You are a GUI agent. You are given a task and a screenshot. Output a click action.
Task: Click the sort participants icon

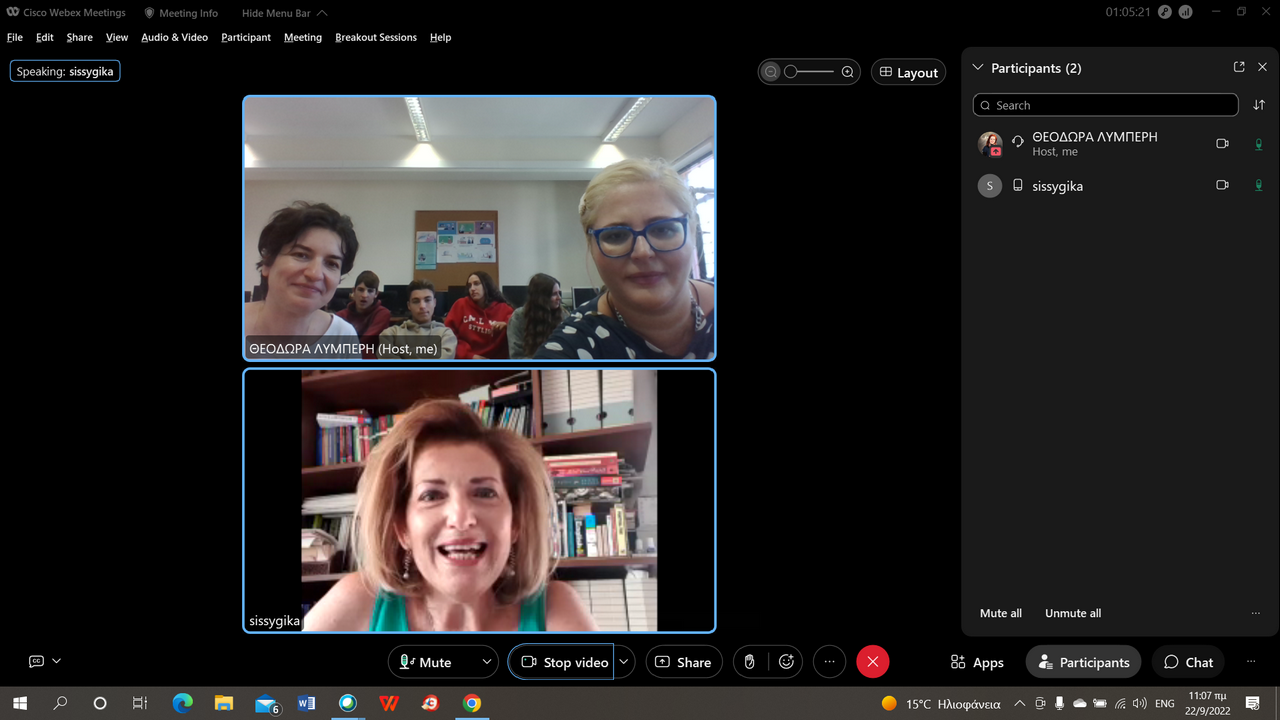pos(1259,105)
